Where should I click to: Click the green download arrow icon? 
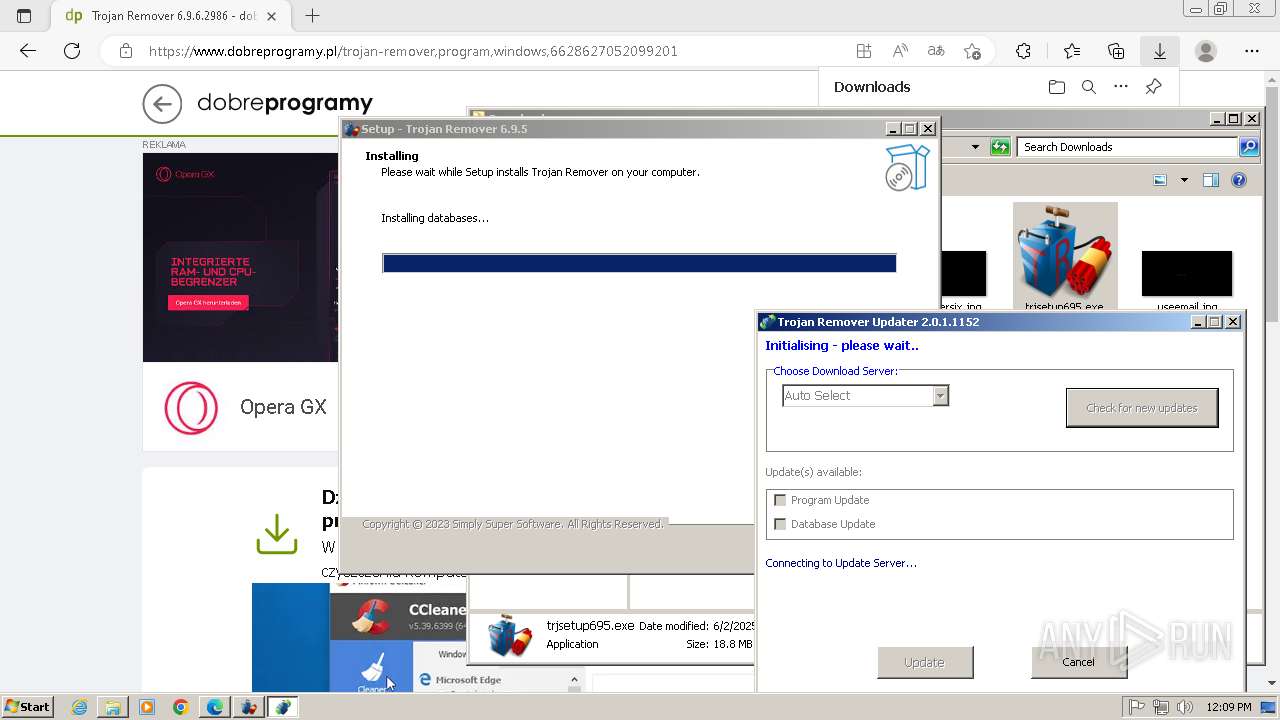277,534
